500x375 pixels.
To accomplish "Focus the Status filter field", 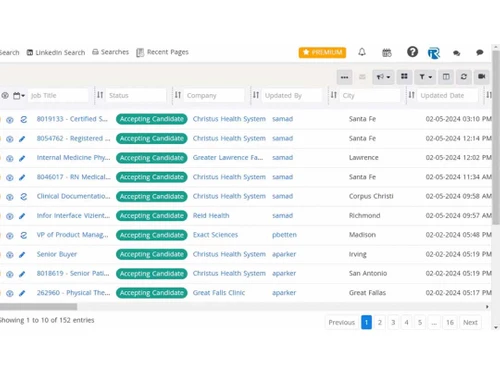I will coord(136,96).
